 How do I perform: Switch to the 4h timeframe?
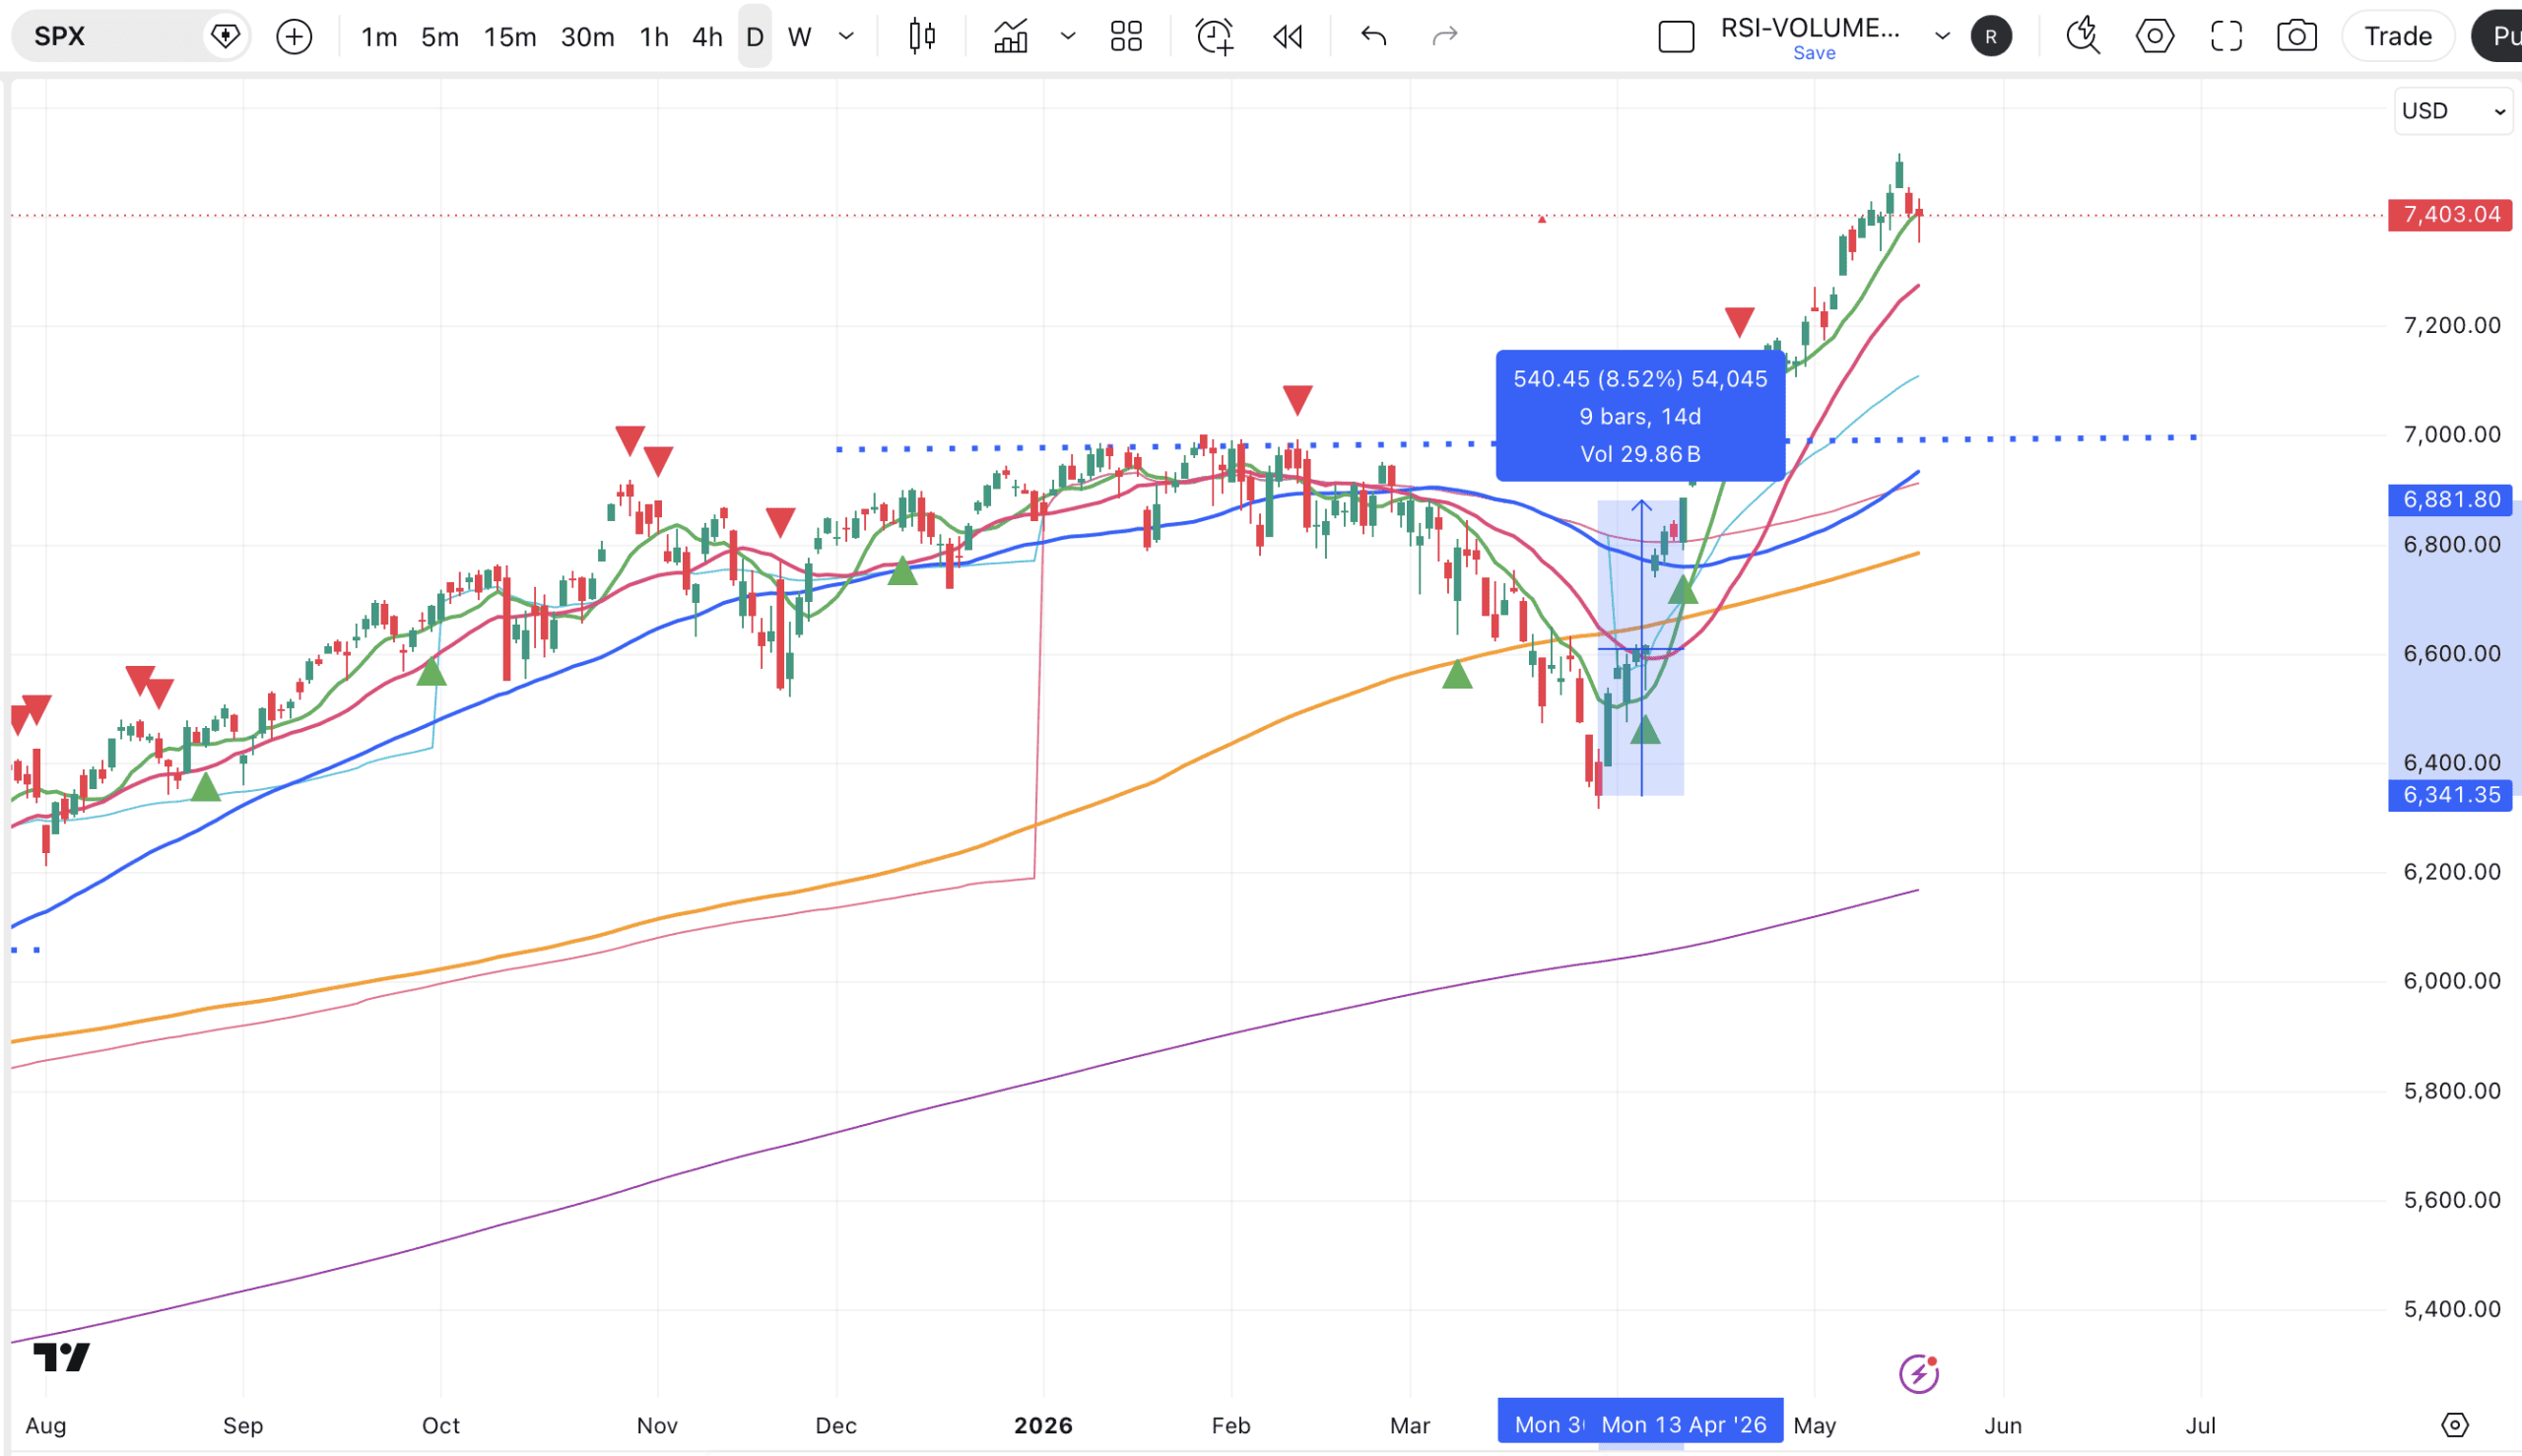tap(707, 37)
